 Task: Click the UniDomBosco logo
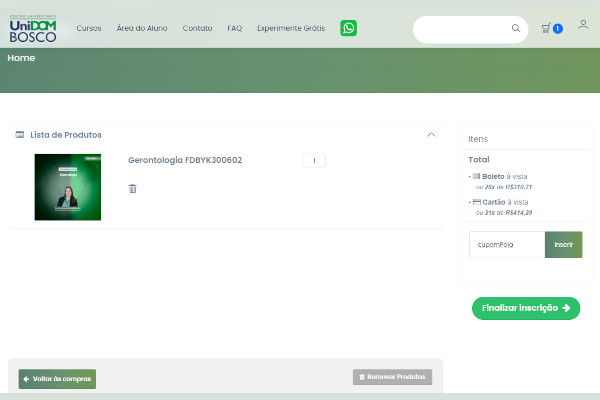[x=33, y=28]
